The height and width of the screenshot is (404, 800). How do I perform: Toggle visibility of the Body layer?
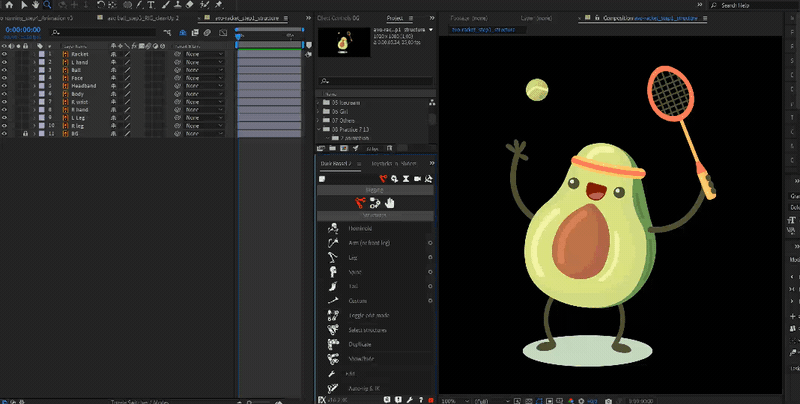click(5, 93)
